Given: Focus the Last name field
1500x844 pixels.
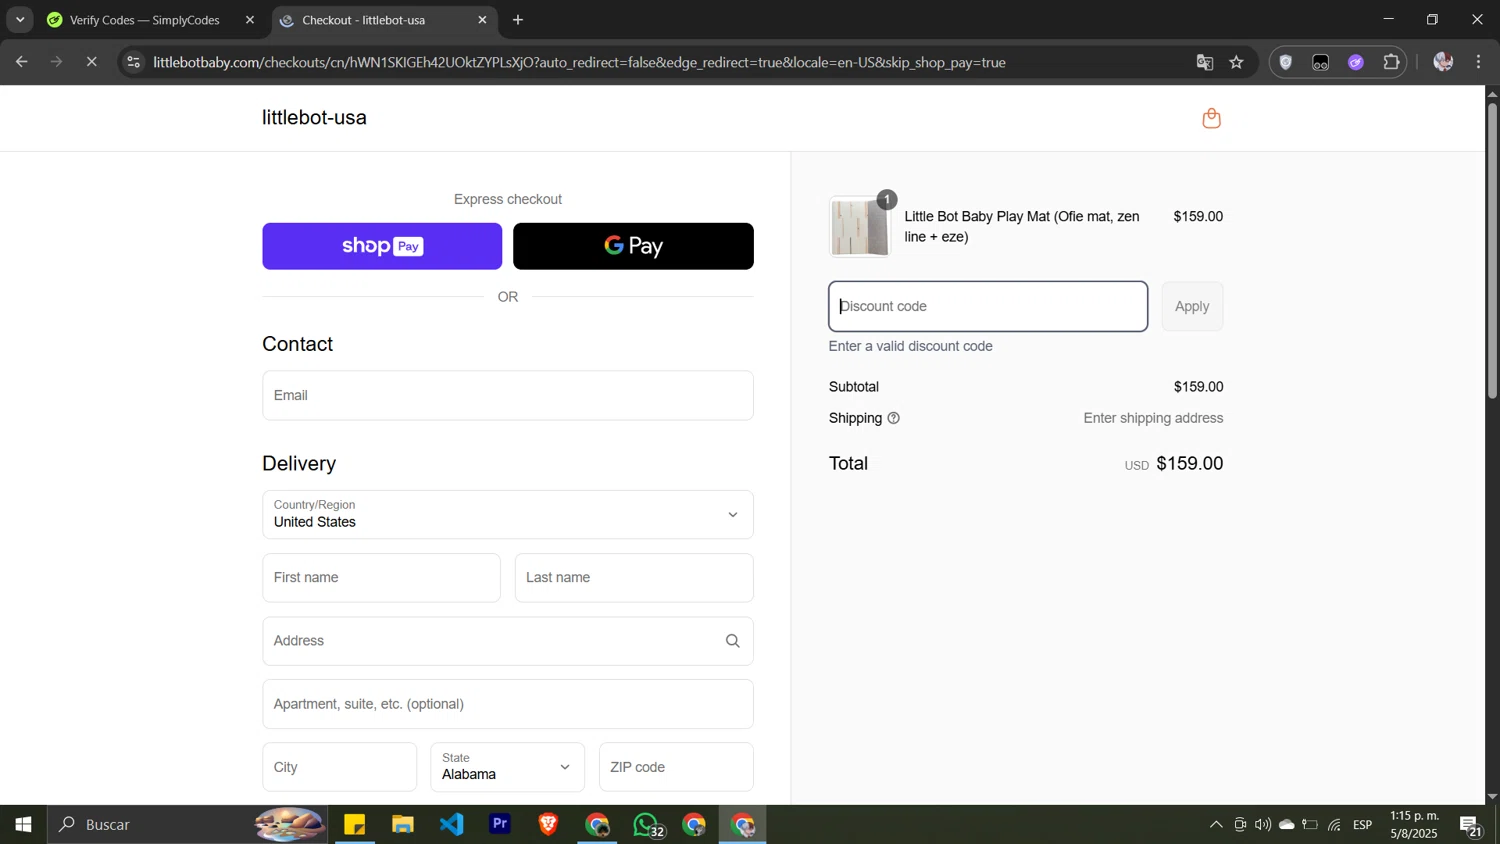Looking at the screenshot, I should tap(634, 578).
